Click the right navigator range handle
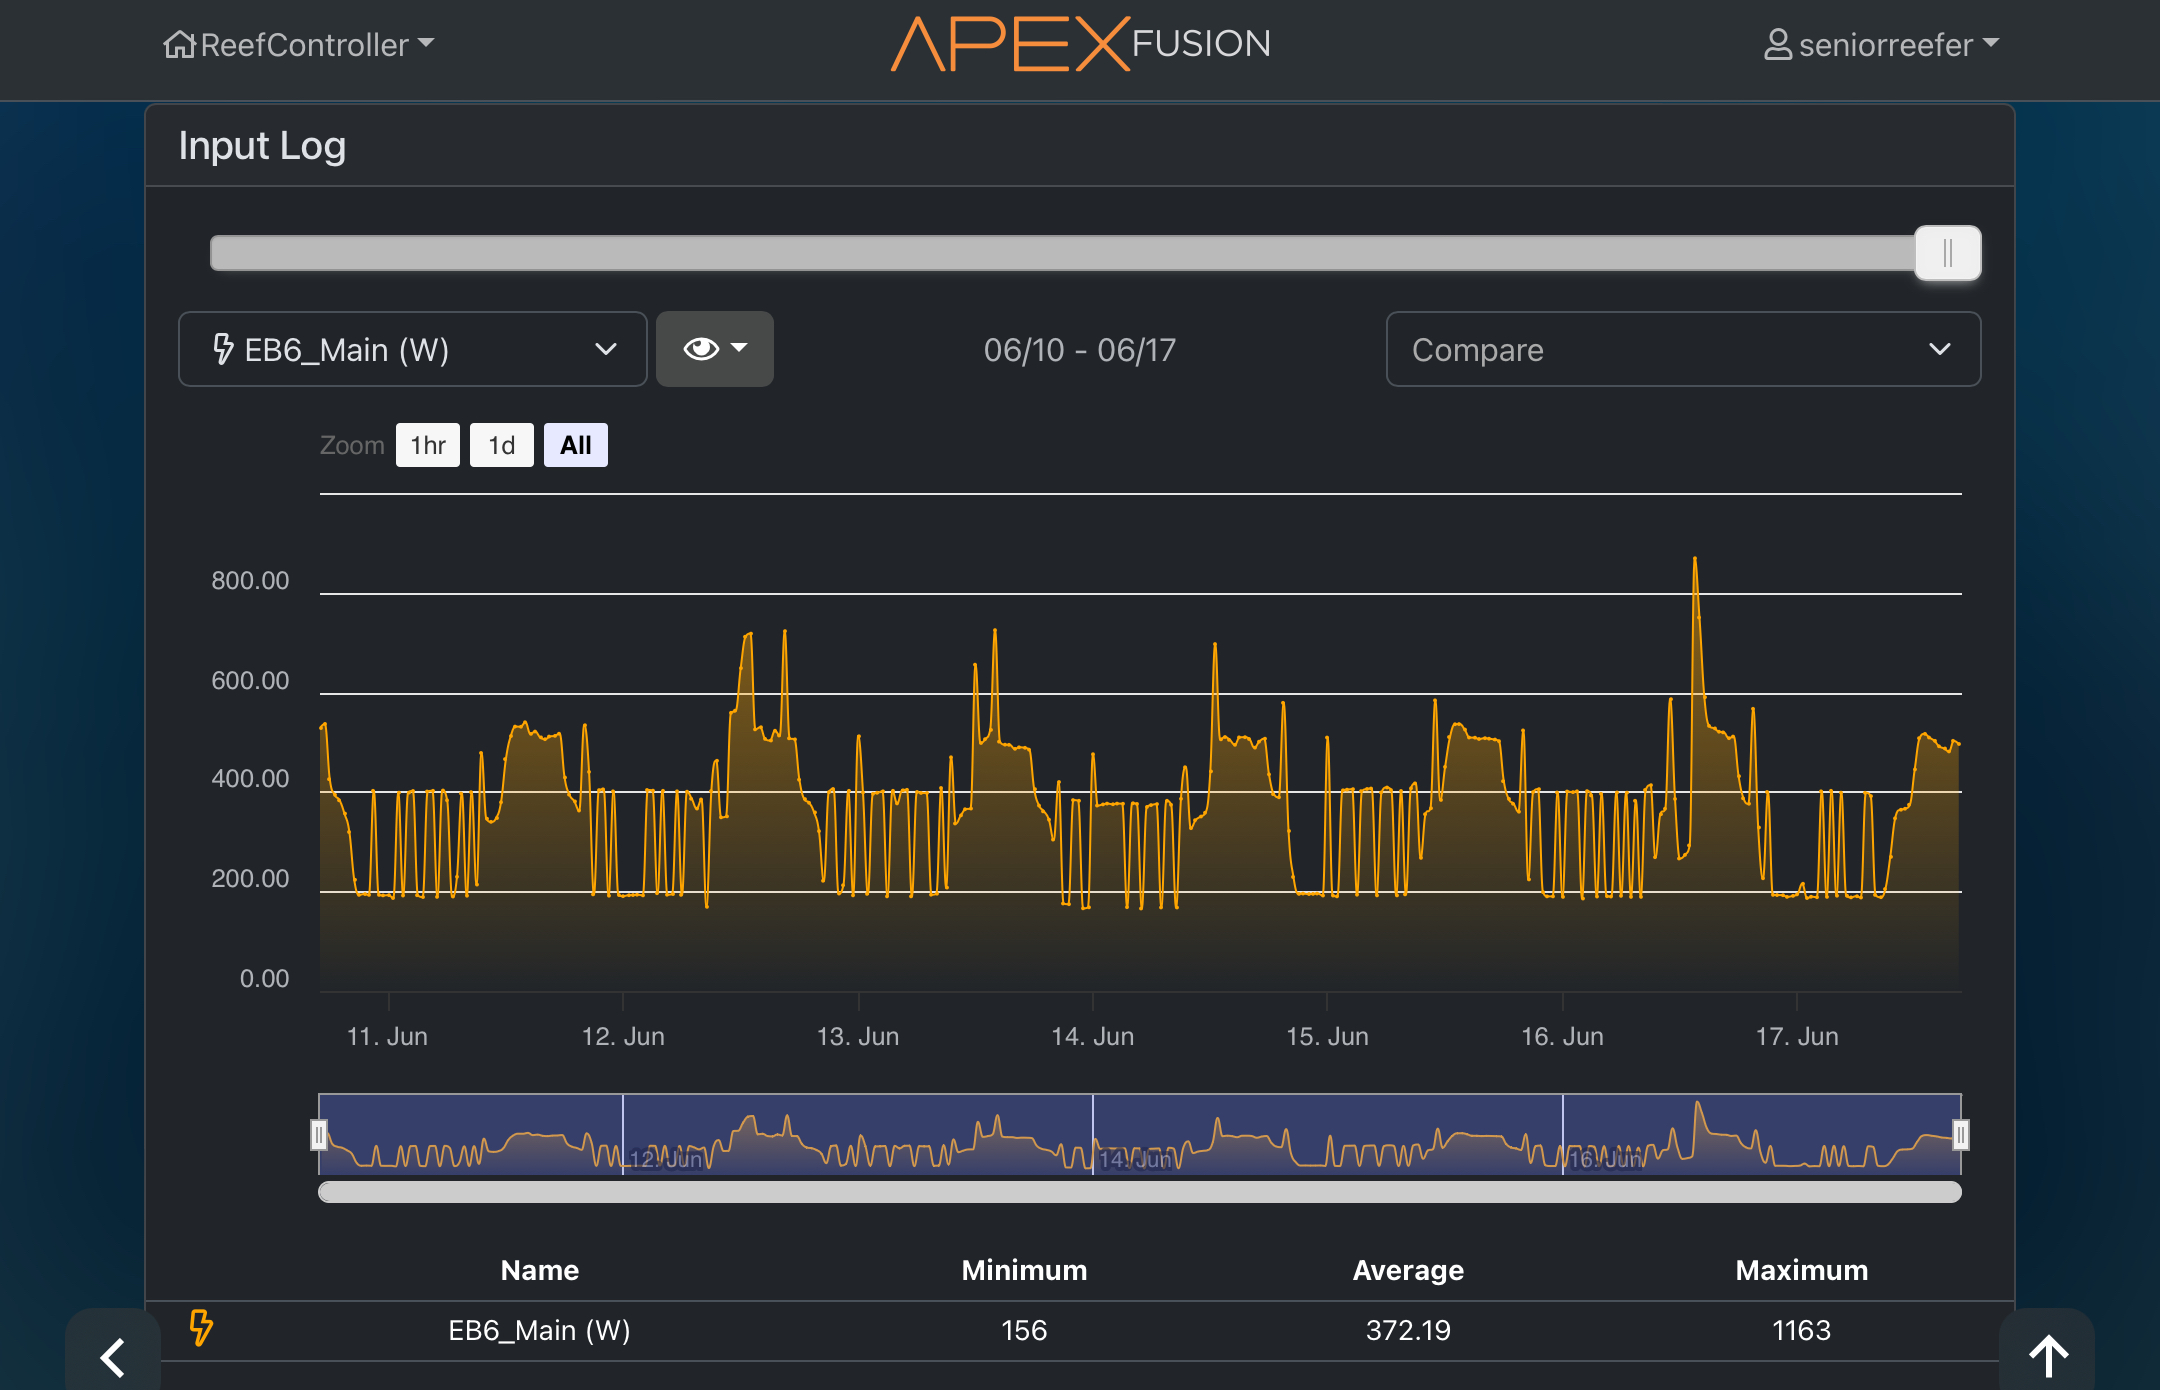2160x1390 pixels. [1960, 1134]
